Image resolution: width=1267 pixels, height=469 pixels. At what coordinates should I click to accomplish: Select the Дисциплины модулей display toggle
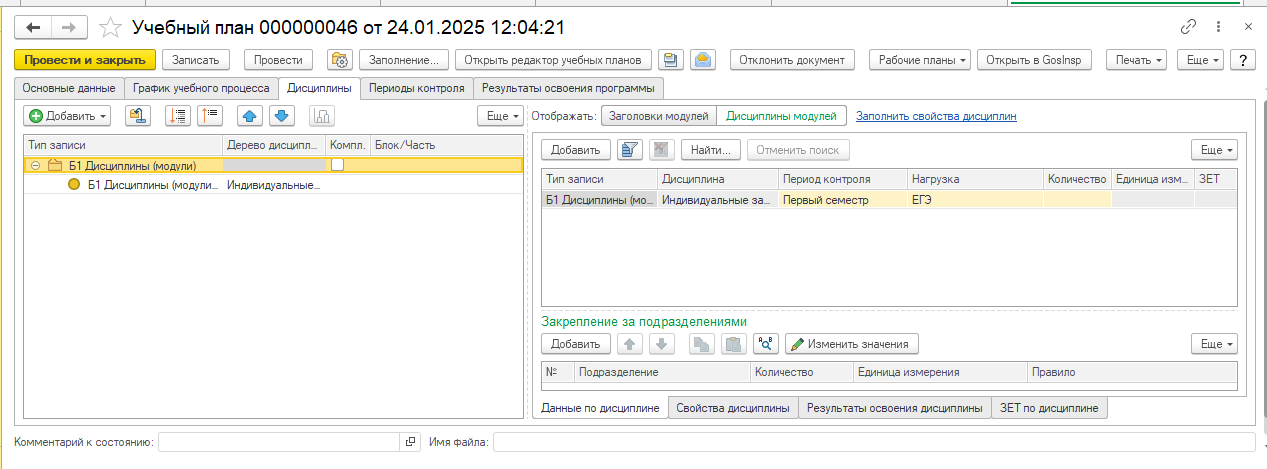781,116
